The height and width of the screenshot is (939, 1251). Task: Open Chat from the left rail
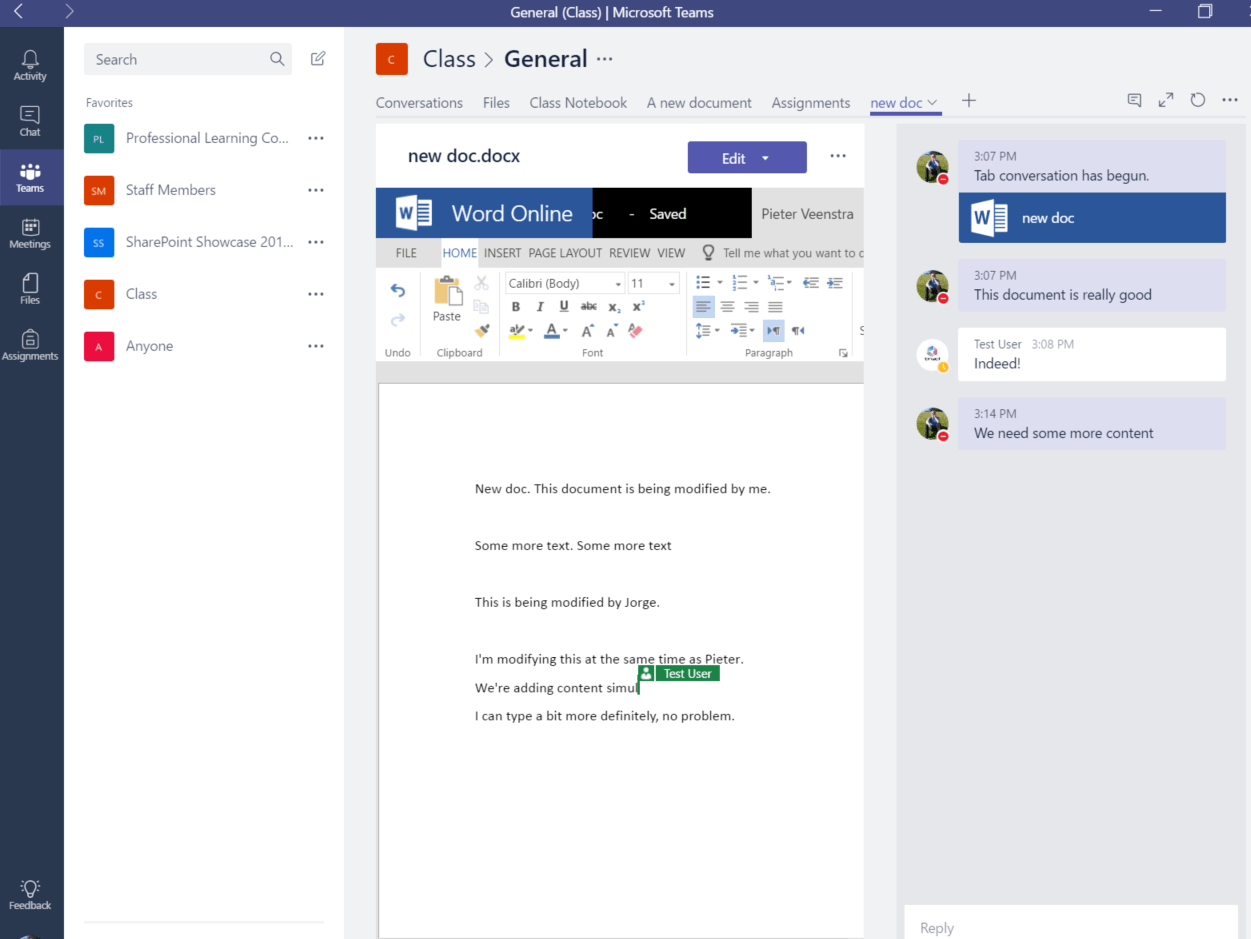(x=30, y=121)
